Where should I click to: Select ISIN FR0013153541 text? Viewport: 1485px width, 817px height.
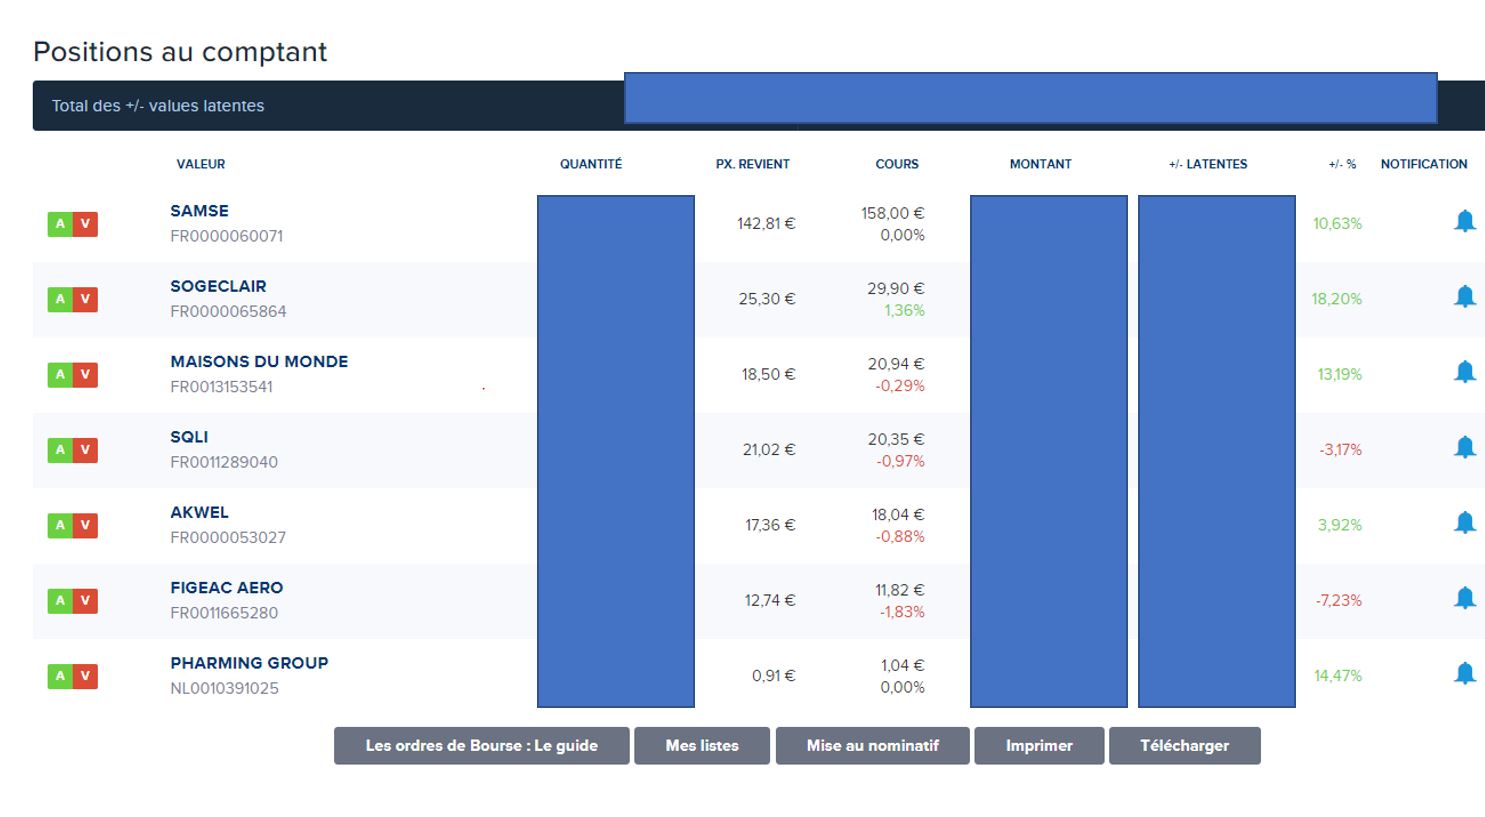click(x=221, y=387)
